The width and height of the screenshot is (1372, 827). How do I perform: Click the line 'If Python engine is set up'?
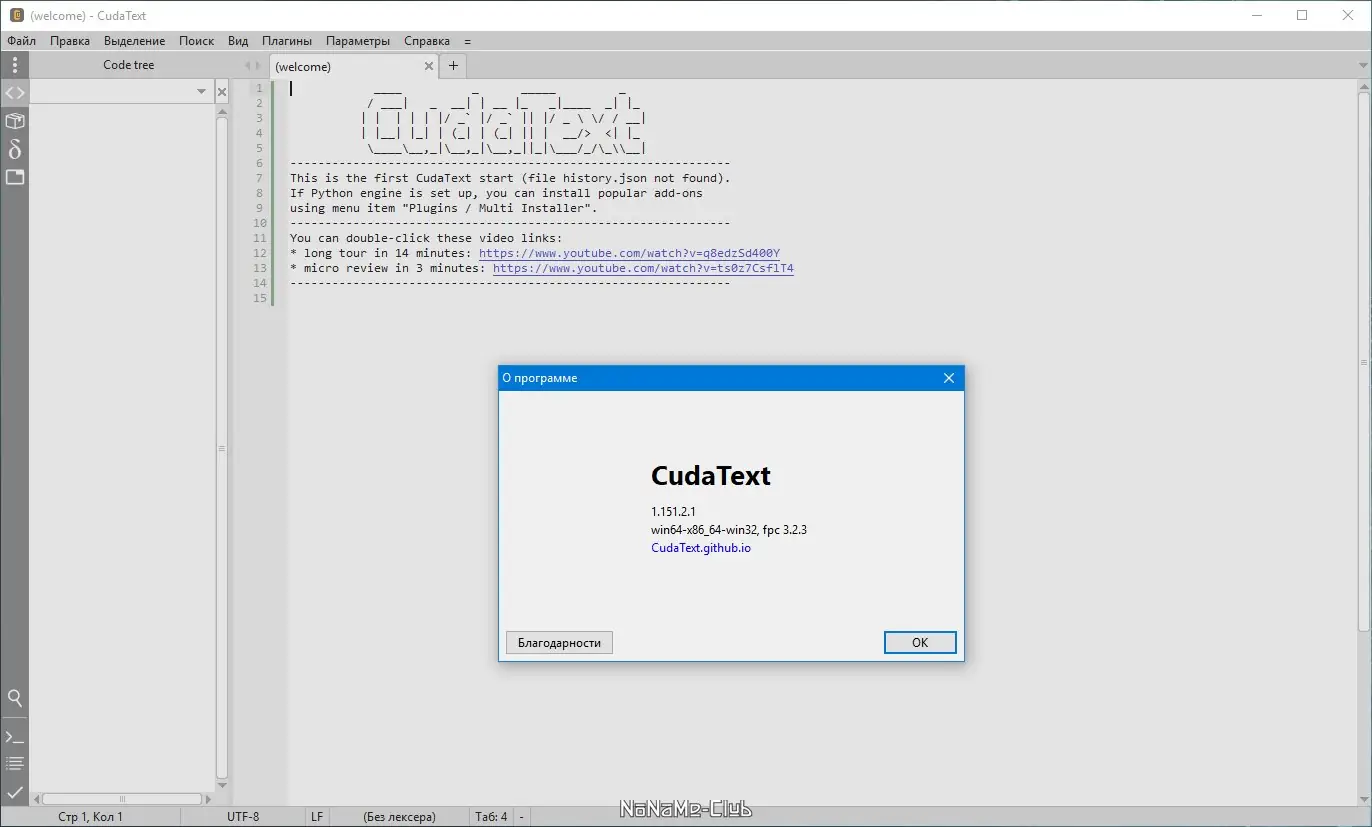pyautogui.click(x=496, y=193)
